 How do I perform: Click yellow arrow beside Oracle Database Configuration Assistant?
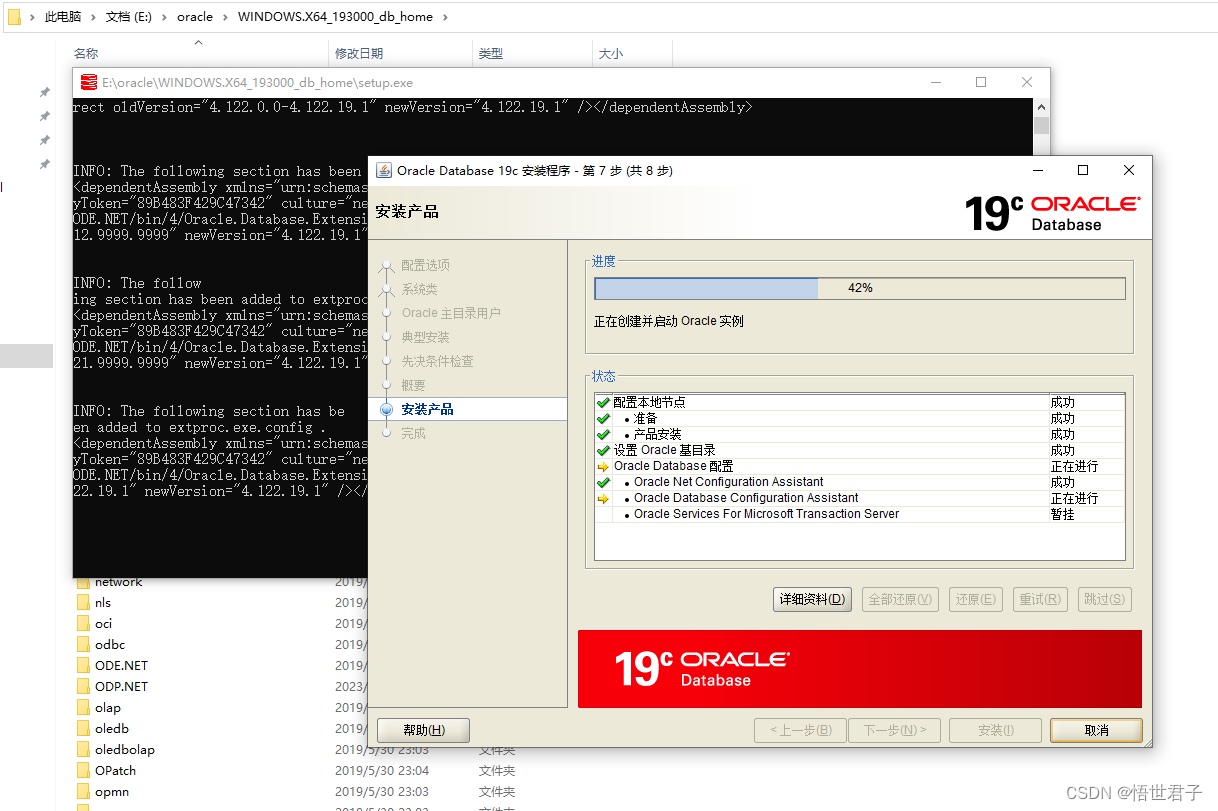(x=603, y=498)
